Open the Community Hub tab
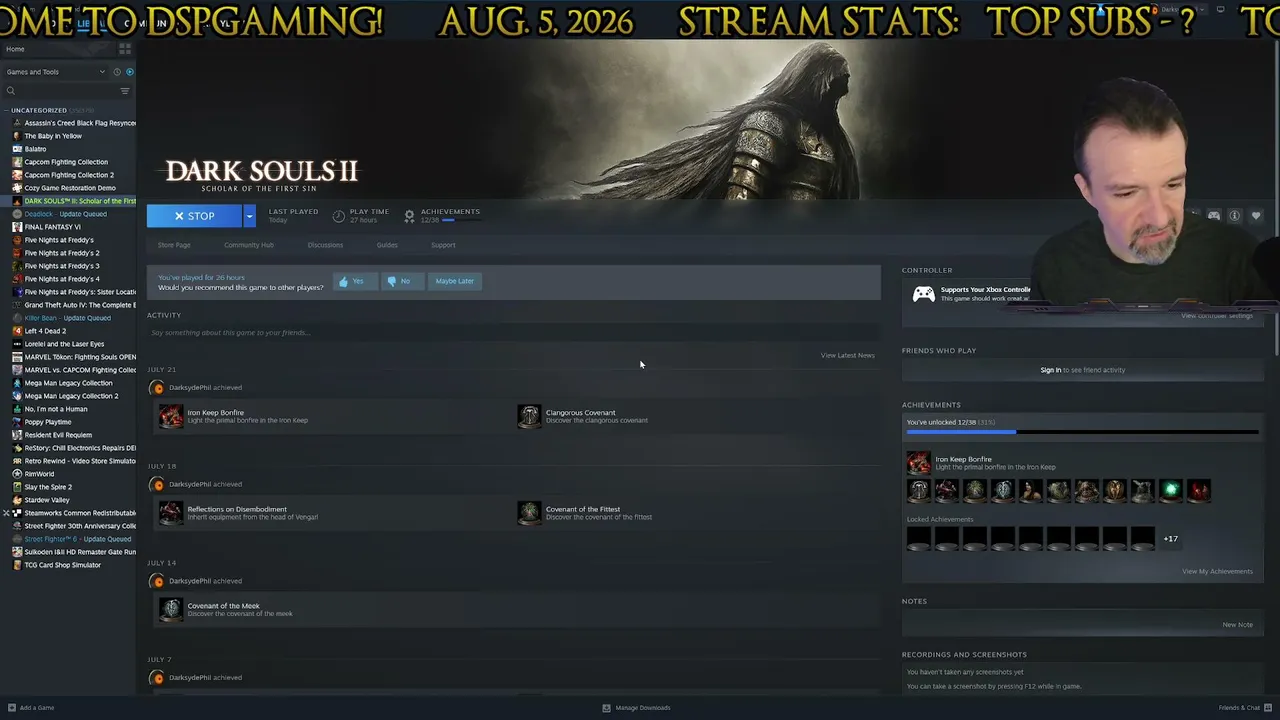This screenshot has height=720, width=1280. [x=249, y=245]
